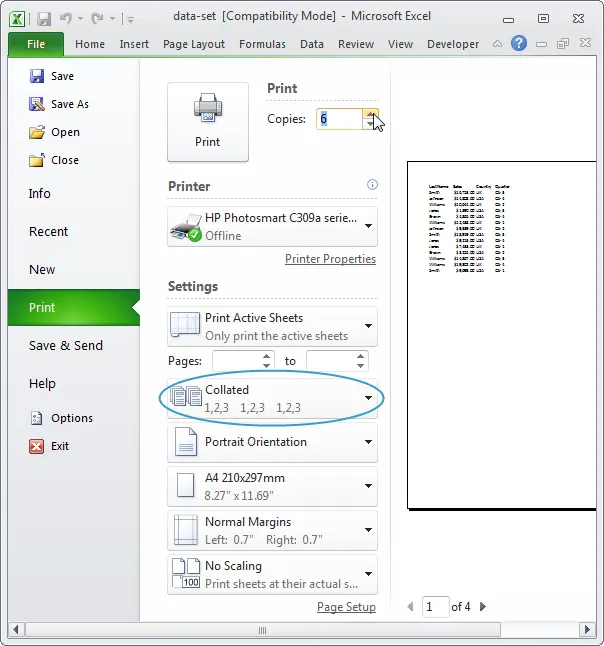Select Recent in the backstage sidebar
Image resolution: width=604 pixels, height=646 pixels.
coord(48,232)
